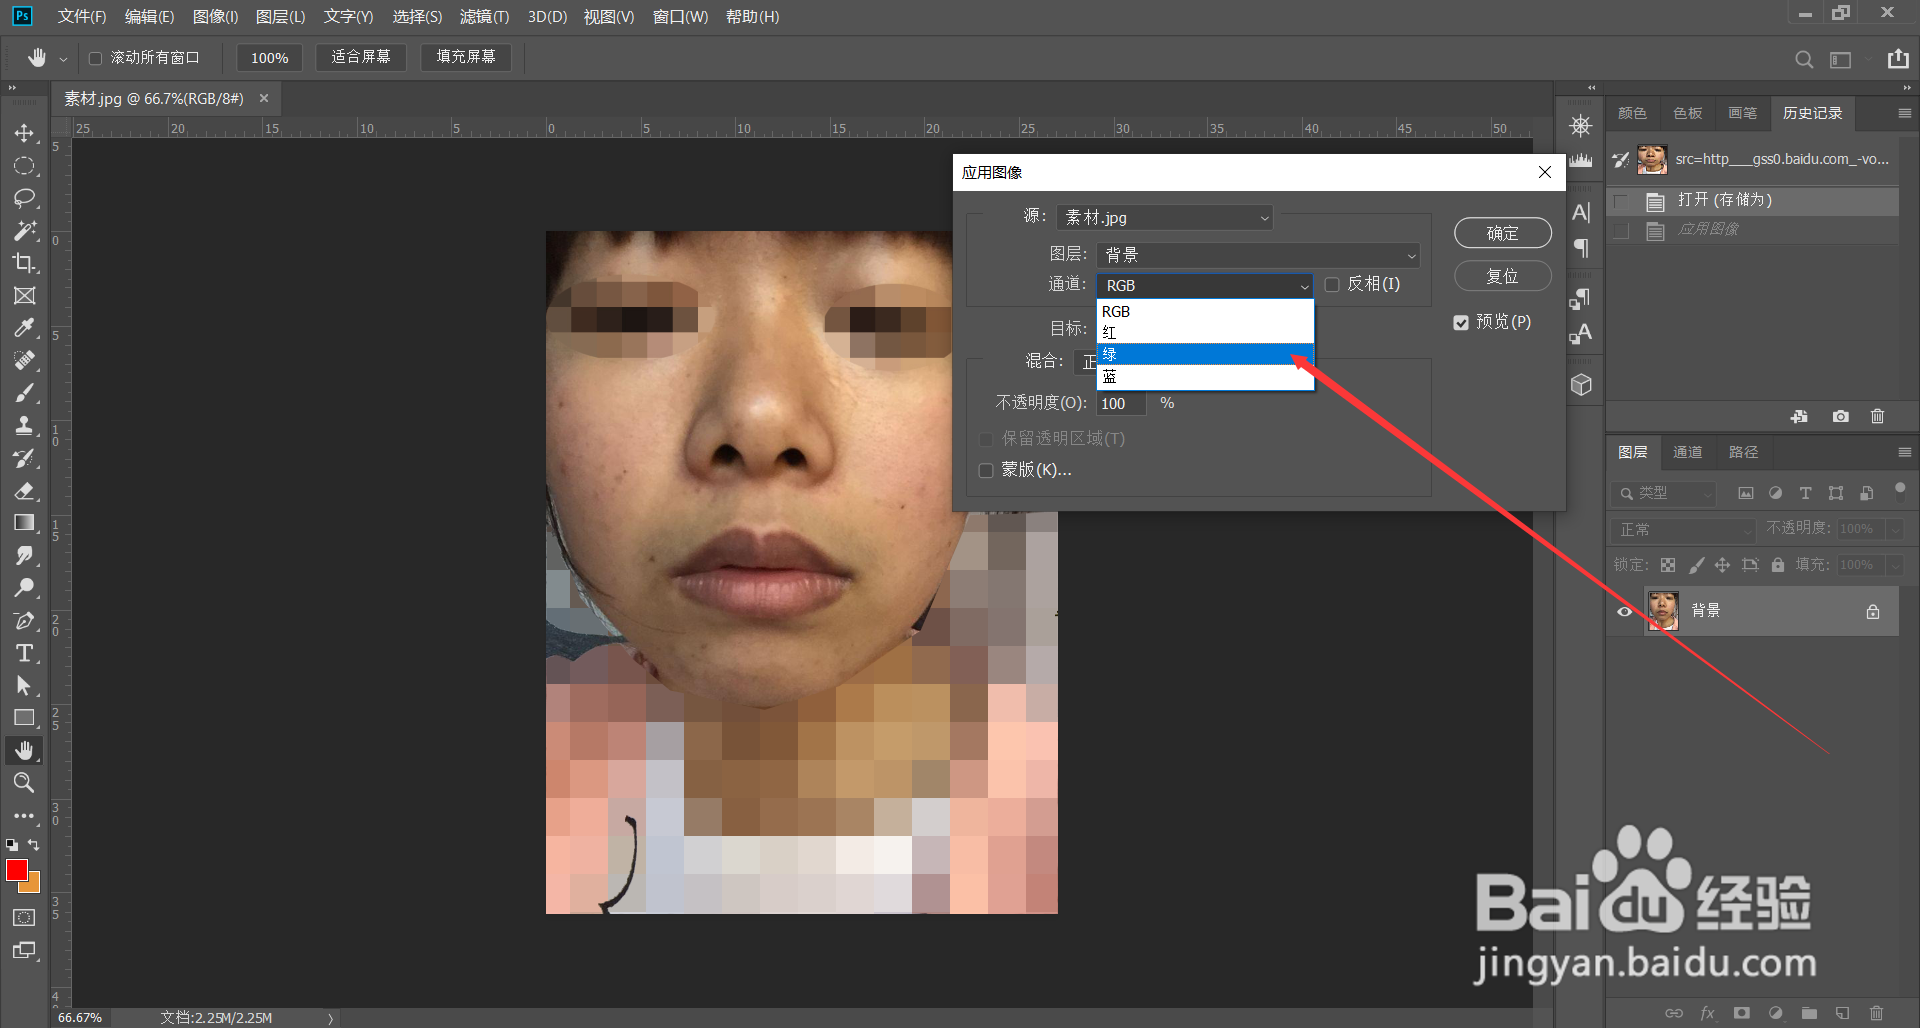The height and width of the screenshot is (1028, 1920).
Task: Open the 源 dropdown showing 素材.jpg
Action: (x=1165, y=217)
